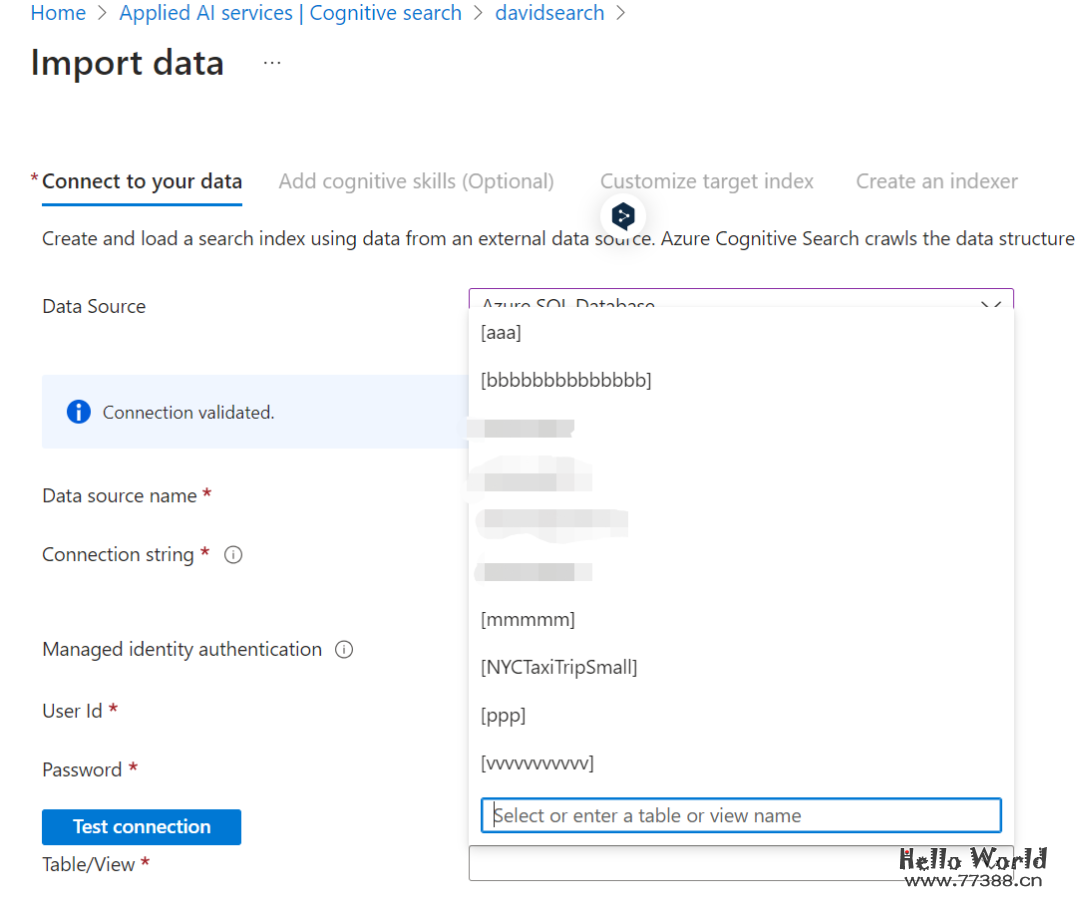Choose [ppp] from the dropdown list
Image resolution: width=1080 pixels, height=911 pixels.
coord(503,716)
